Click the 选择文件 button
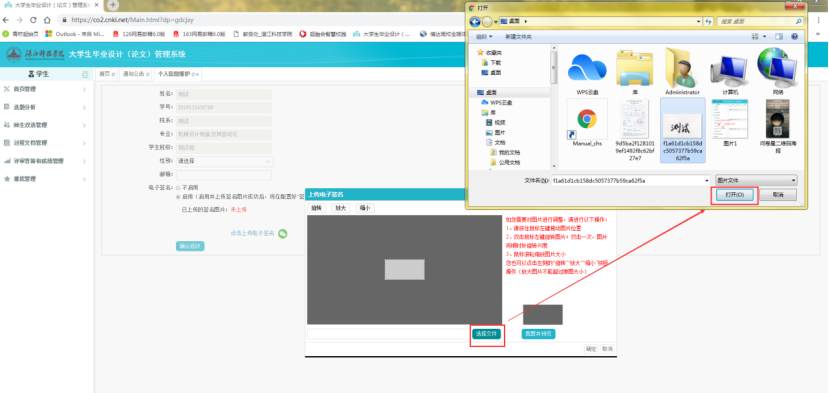Image resolution: width=829 pixels, height=393 pixels. pyautogui.click(x=486, y=334)
